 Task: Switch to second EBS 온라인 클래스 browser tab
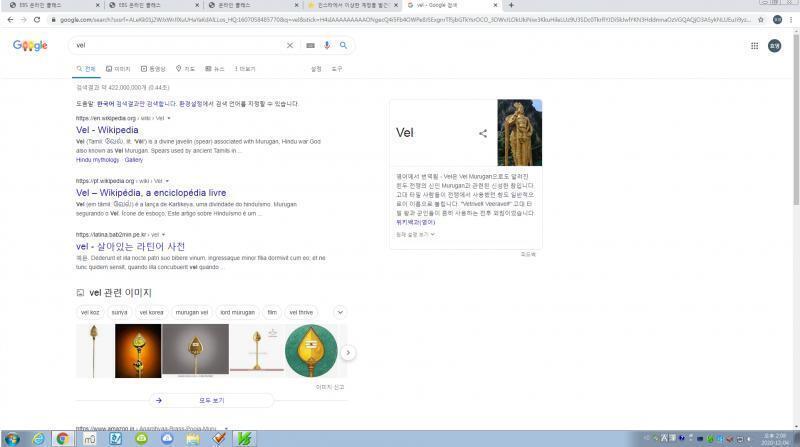[x=152, y=5]
